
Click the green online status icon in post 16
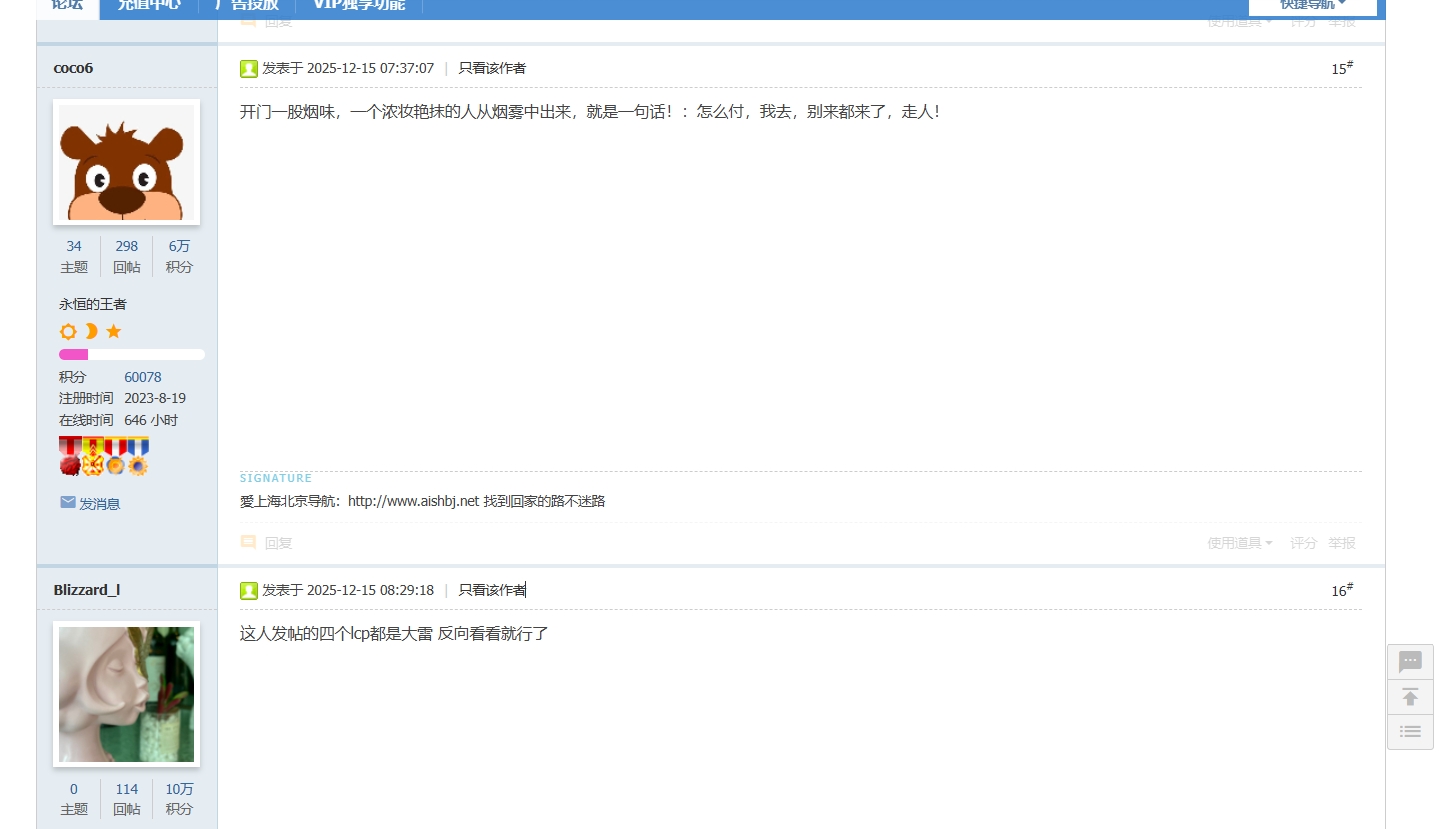[x=248, y=590]
